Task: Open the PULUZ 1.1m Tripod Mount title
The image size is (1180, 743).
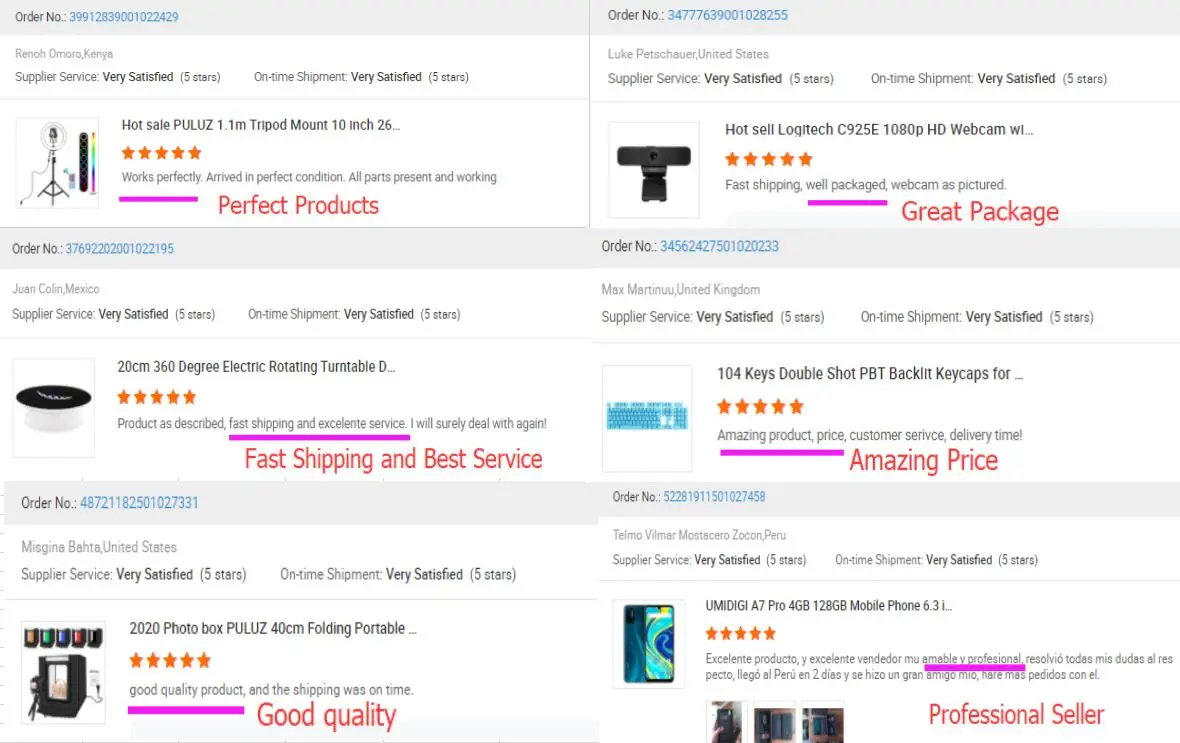Action: (261, 125)
